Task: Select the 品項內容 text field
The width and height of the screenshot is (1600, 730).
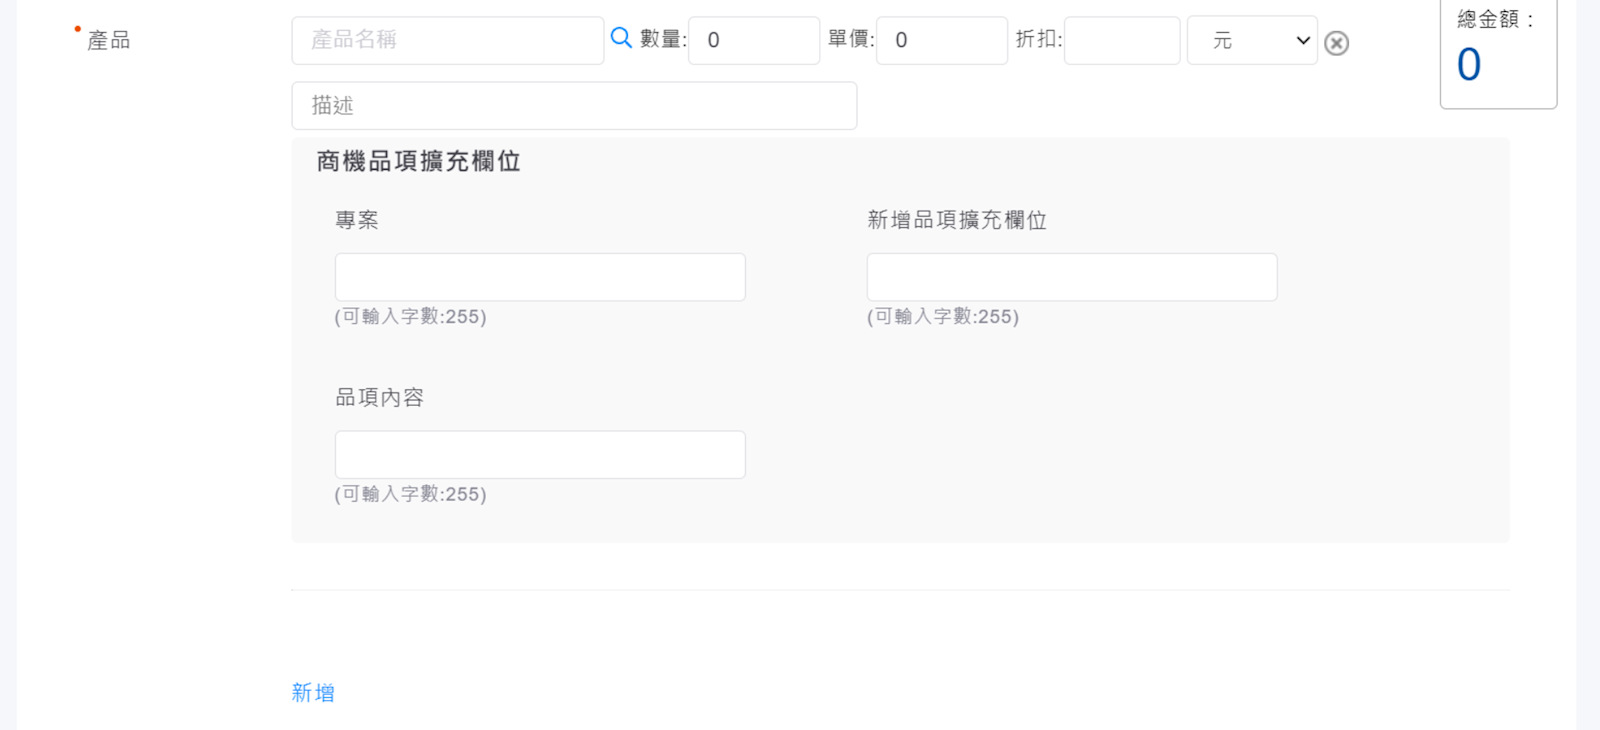Action: pos(540,455)
